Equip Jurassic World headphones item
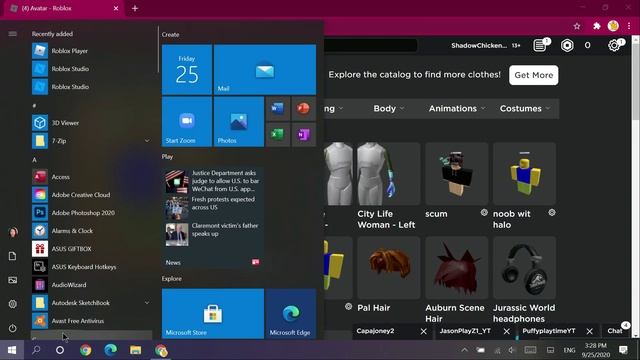 [x=524, y=268]
